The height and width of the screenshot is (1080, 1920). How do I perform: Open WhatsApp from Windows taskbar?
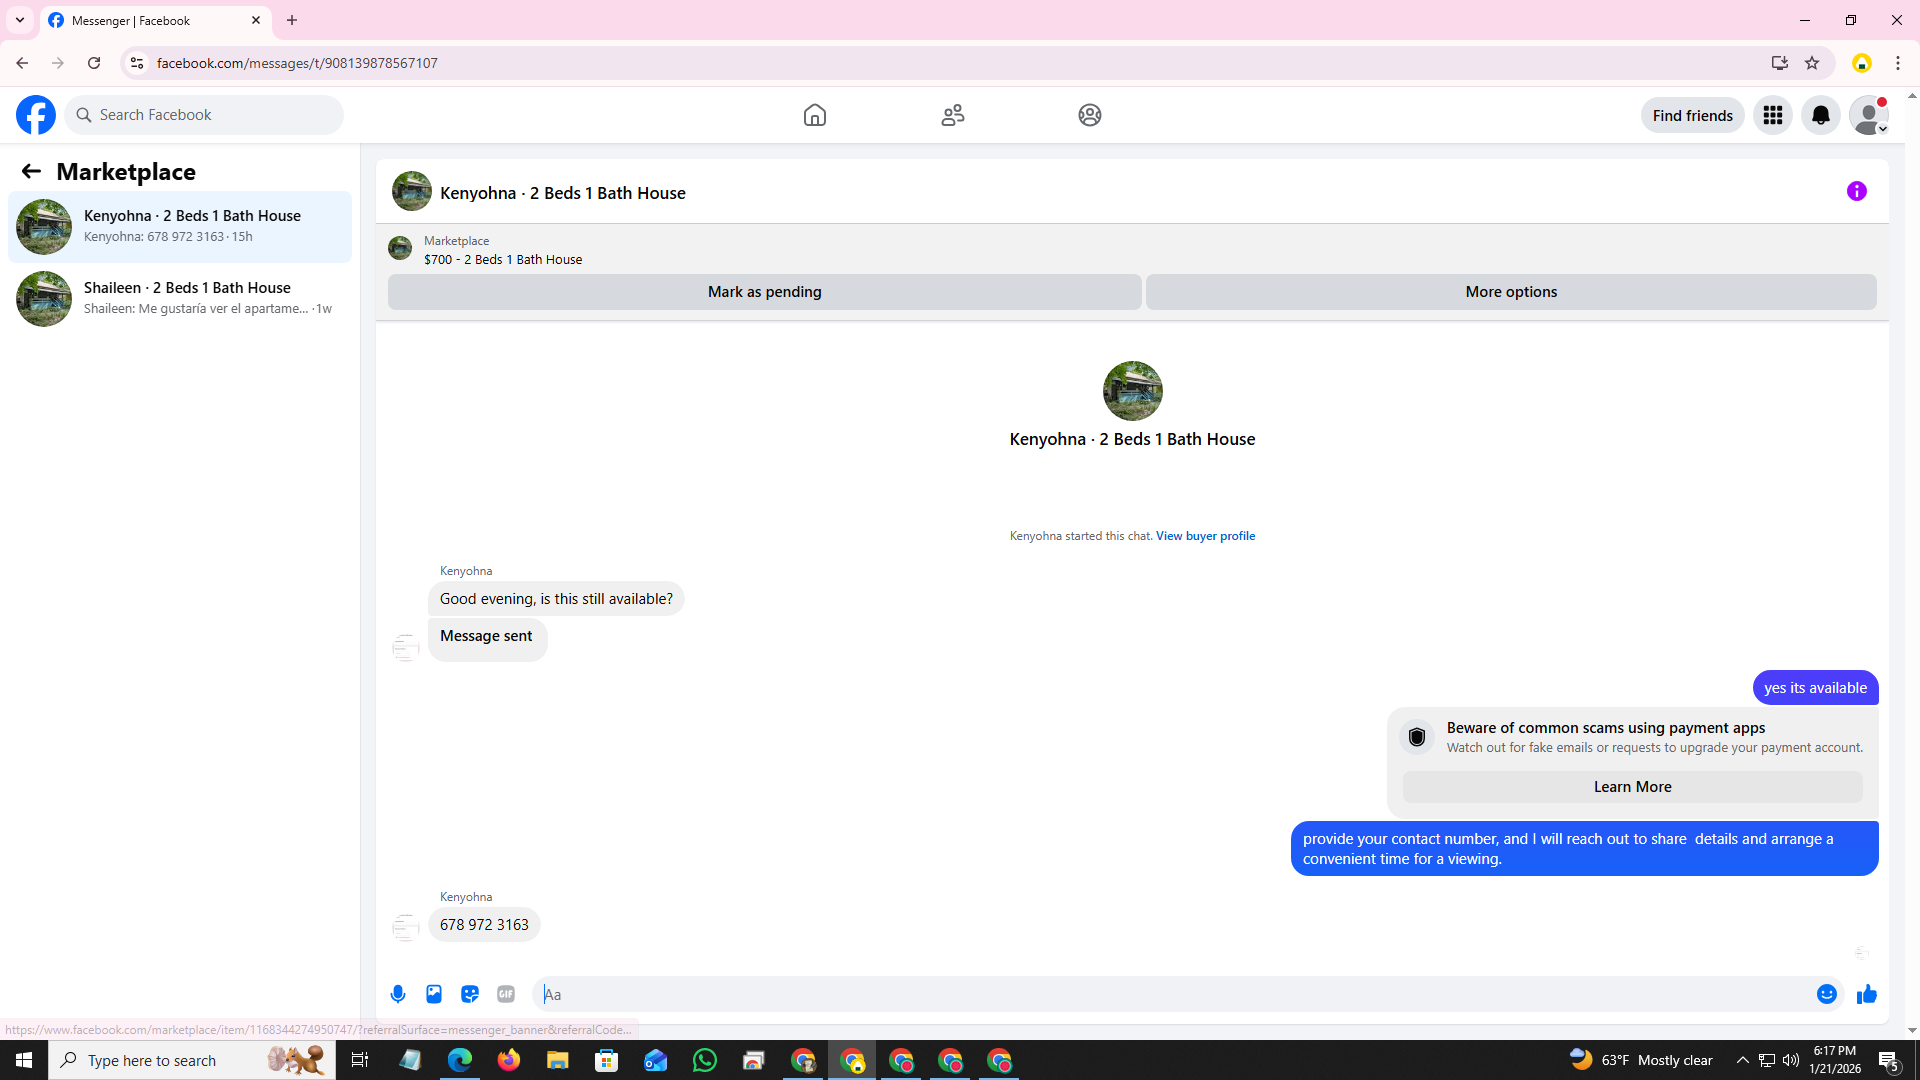click(x=705, y=1060)
